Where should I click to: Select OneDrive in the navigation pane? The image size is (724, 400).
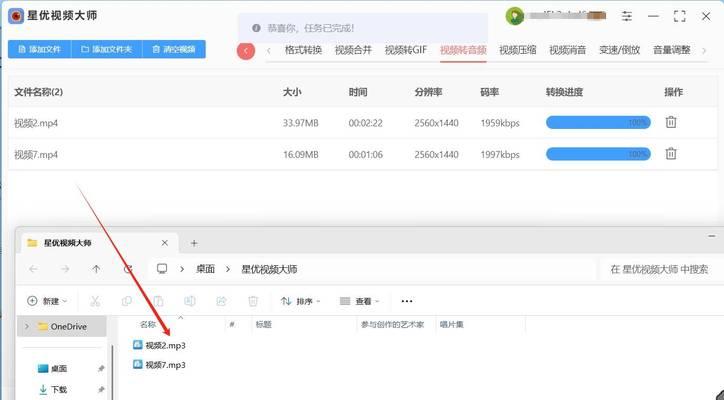coord(68,327)
